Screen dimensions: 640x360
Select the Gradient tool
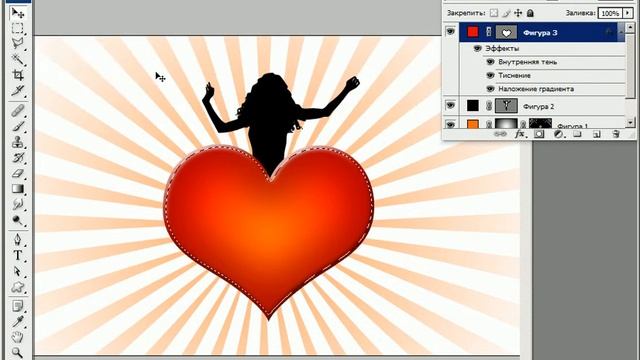coord(18,189)
